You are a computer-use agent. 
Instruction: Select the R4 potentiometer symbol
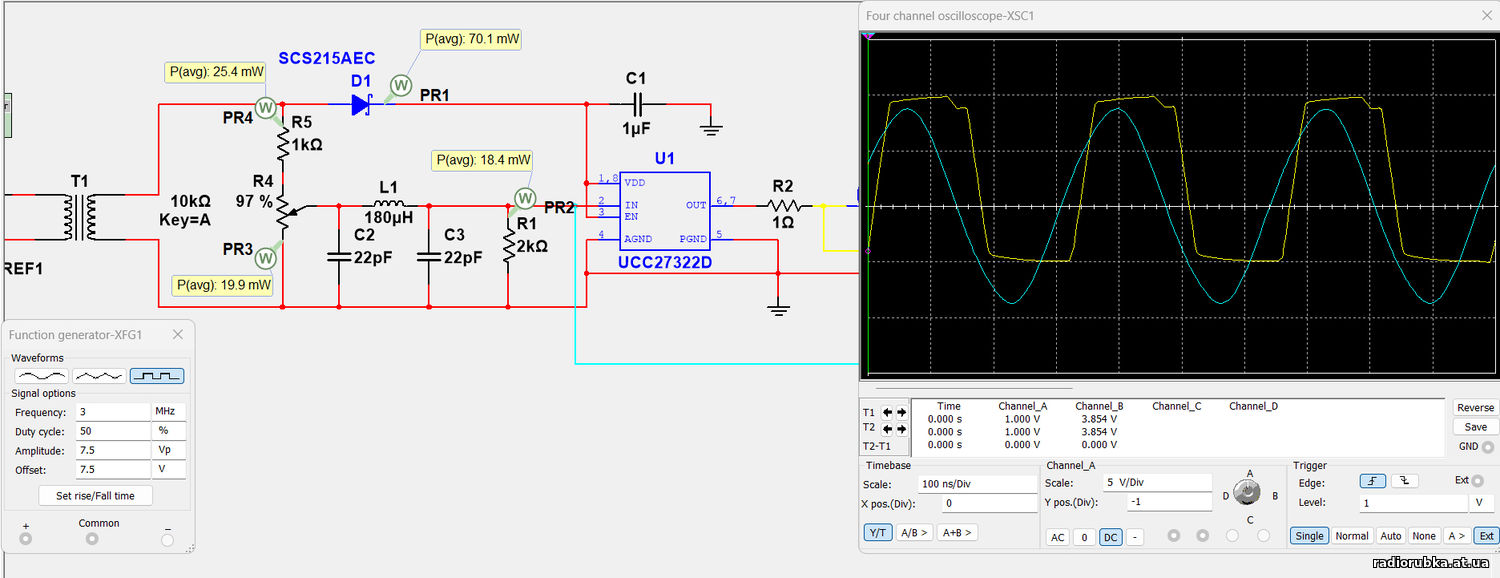[x=285, y=214]
